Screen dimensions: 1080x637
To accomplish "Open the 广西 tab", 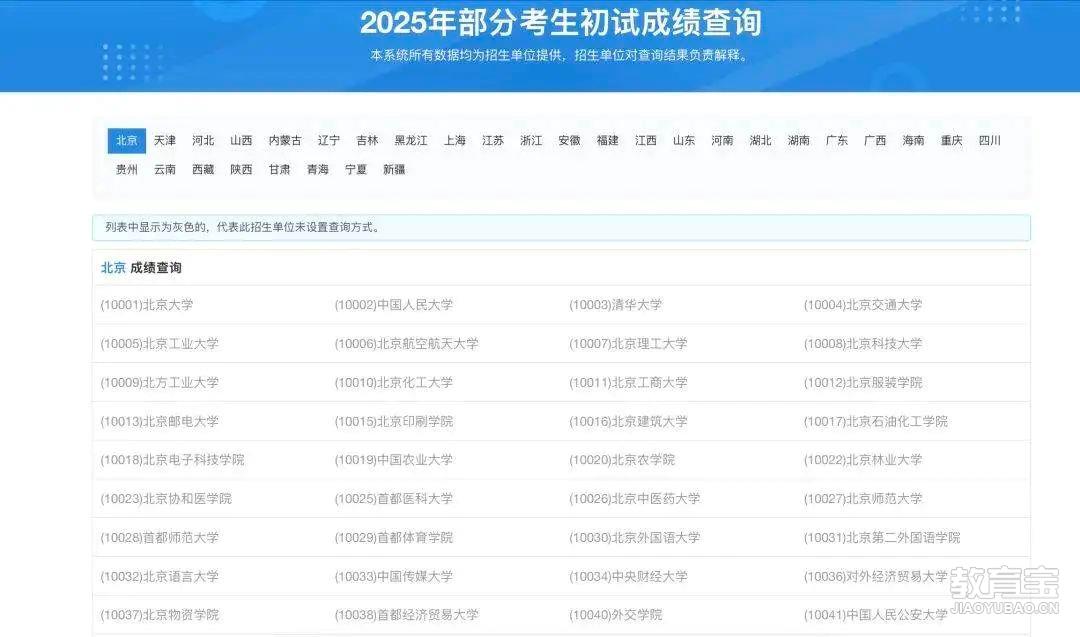I will pos(875,140).
